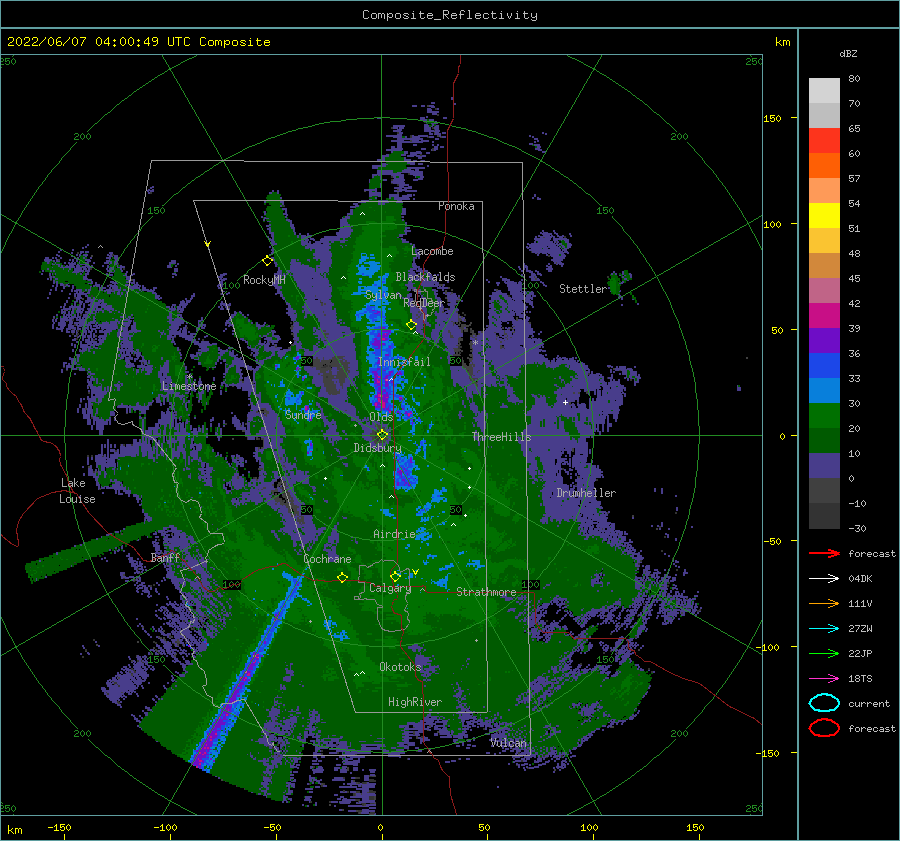This screenshot has height=841, width=900.
Task: Click the Stettler map label
Action: tap(583, 289)
